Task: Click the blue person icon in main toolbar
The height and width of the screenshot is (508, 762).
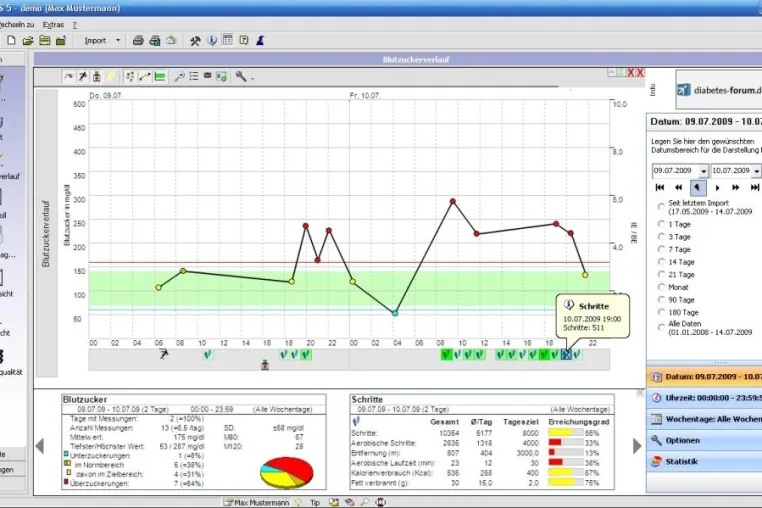Action: 260,40
